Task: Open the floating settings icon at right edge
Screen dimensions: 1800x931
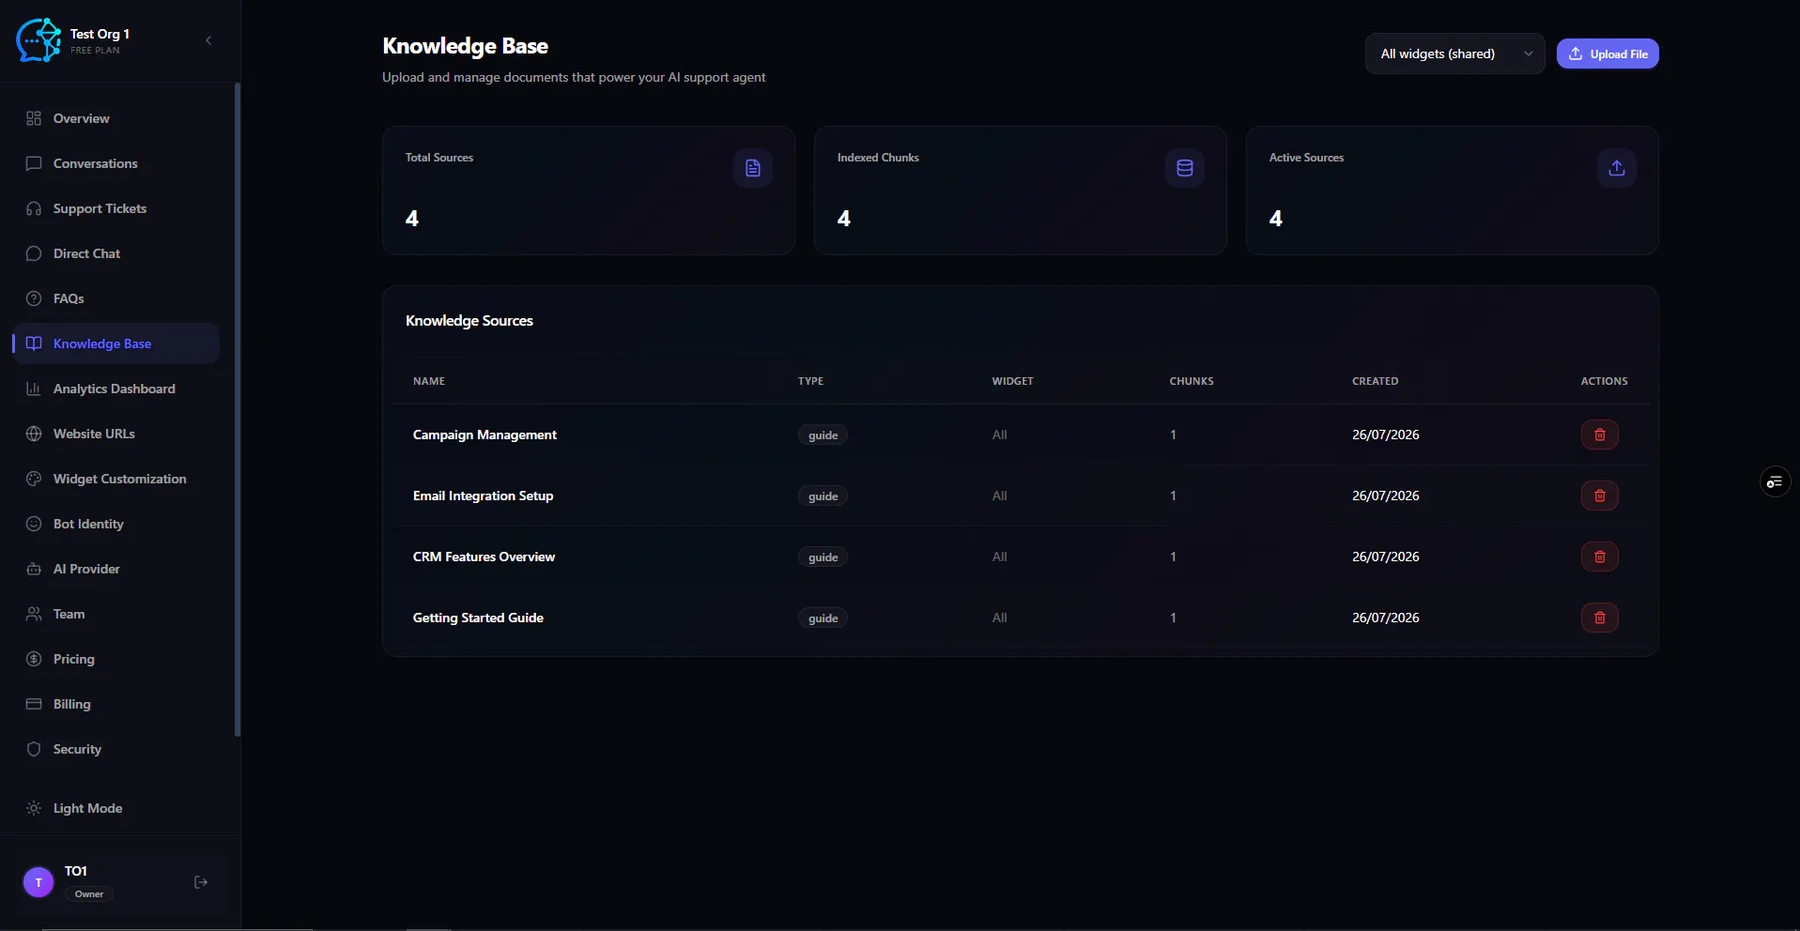Action: pyautogui.click(x=1775, y=482)
